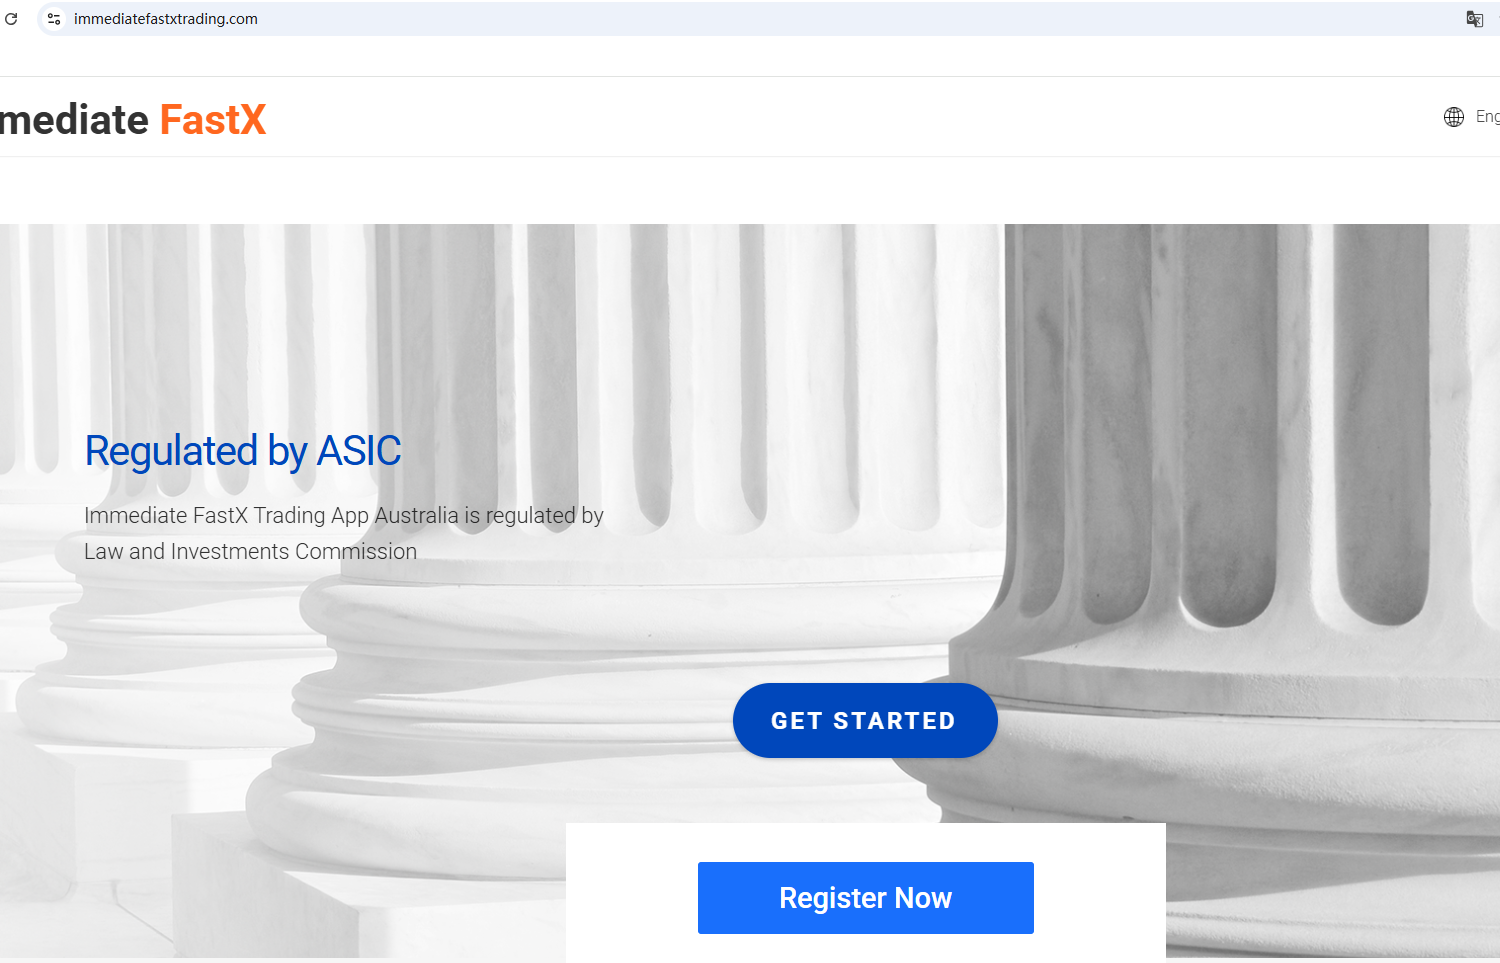Click the globe language icon

pos(1454,117)
